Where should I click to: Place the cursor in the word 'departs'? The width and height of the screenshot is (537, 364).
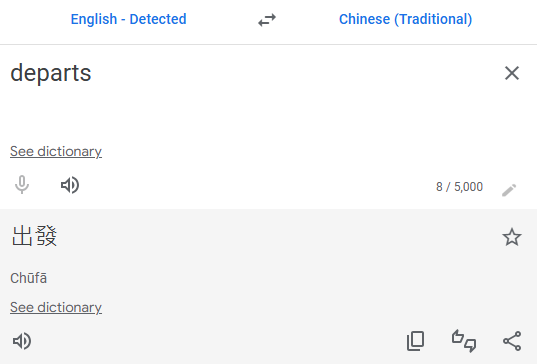point(51,73)
